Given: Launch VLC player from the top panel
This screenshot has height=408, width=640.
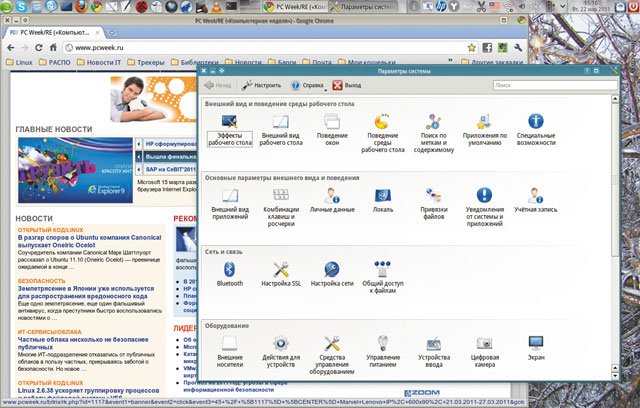Looking at the screenshot, I should [x=216, y=6].
